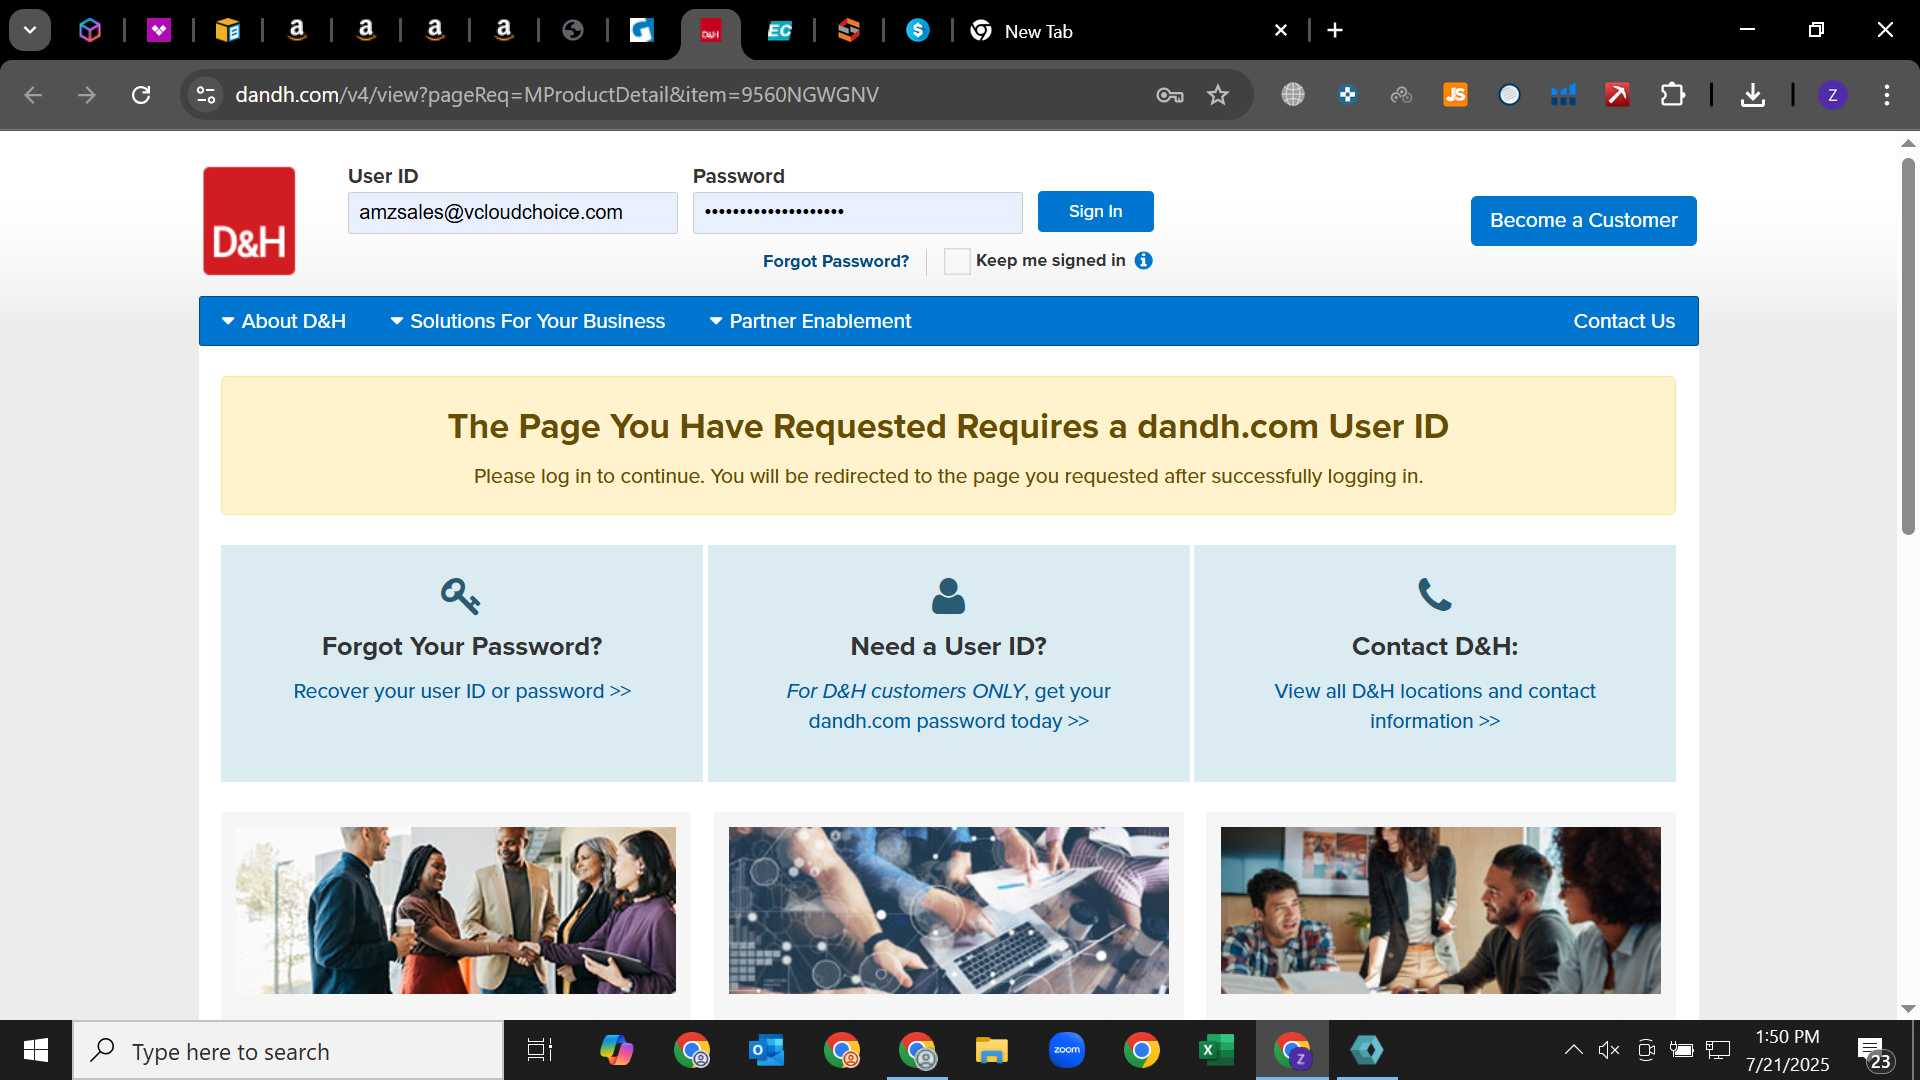
Task: Click the Sign In button
Action: (x=1095, y=211)
